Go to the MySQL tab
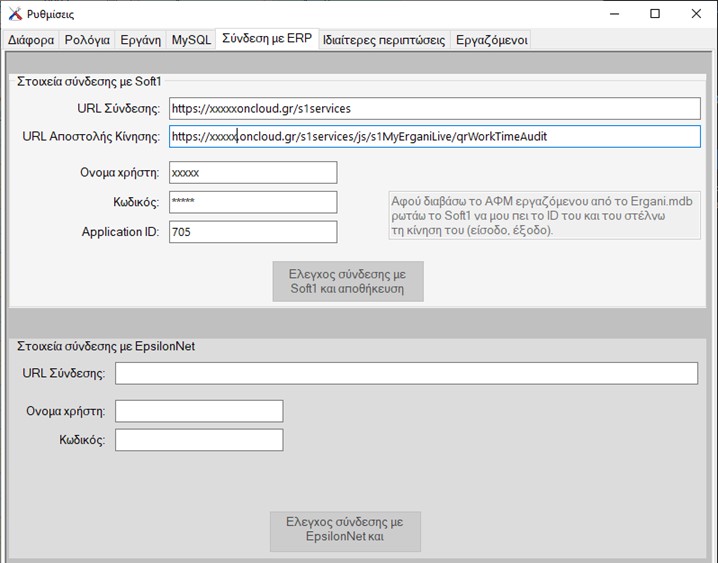This screenshot has height=563, width=718. coord(191,40)
